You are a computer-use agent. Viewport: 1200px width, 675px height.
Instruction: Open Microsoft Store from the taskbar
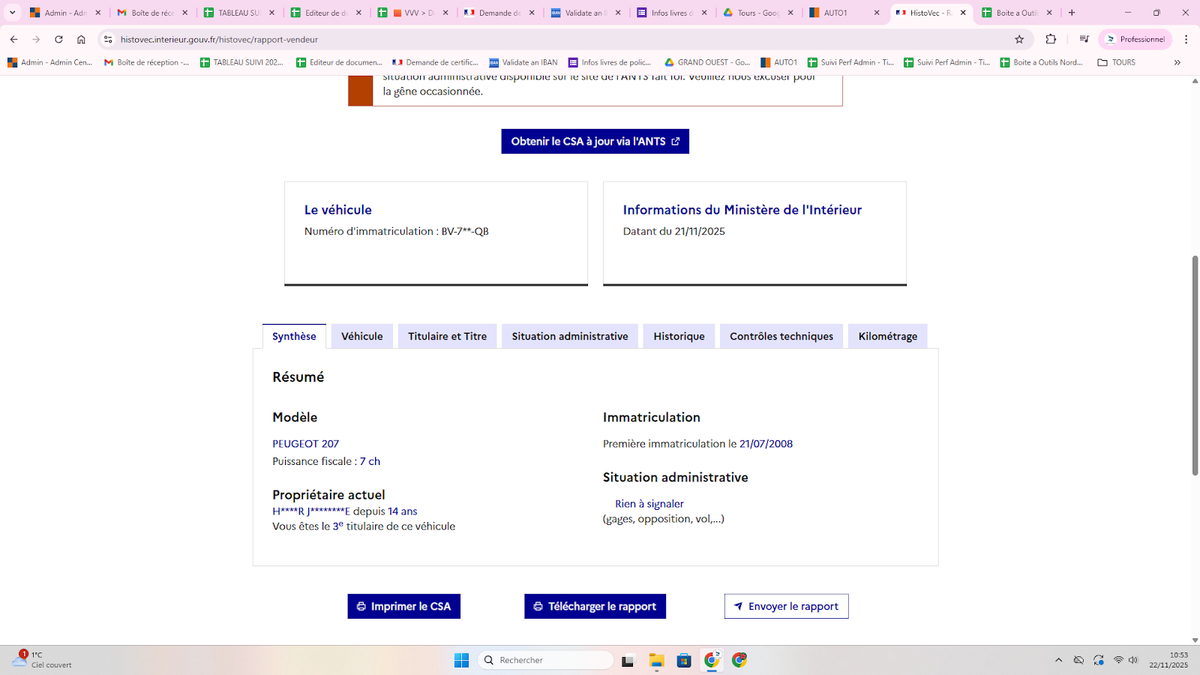(684, 660)
